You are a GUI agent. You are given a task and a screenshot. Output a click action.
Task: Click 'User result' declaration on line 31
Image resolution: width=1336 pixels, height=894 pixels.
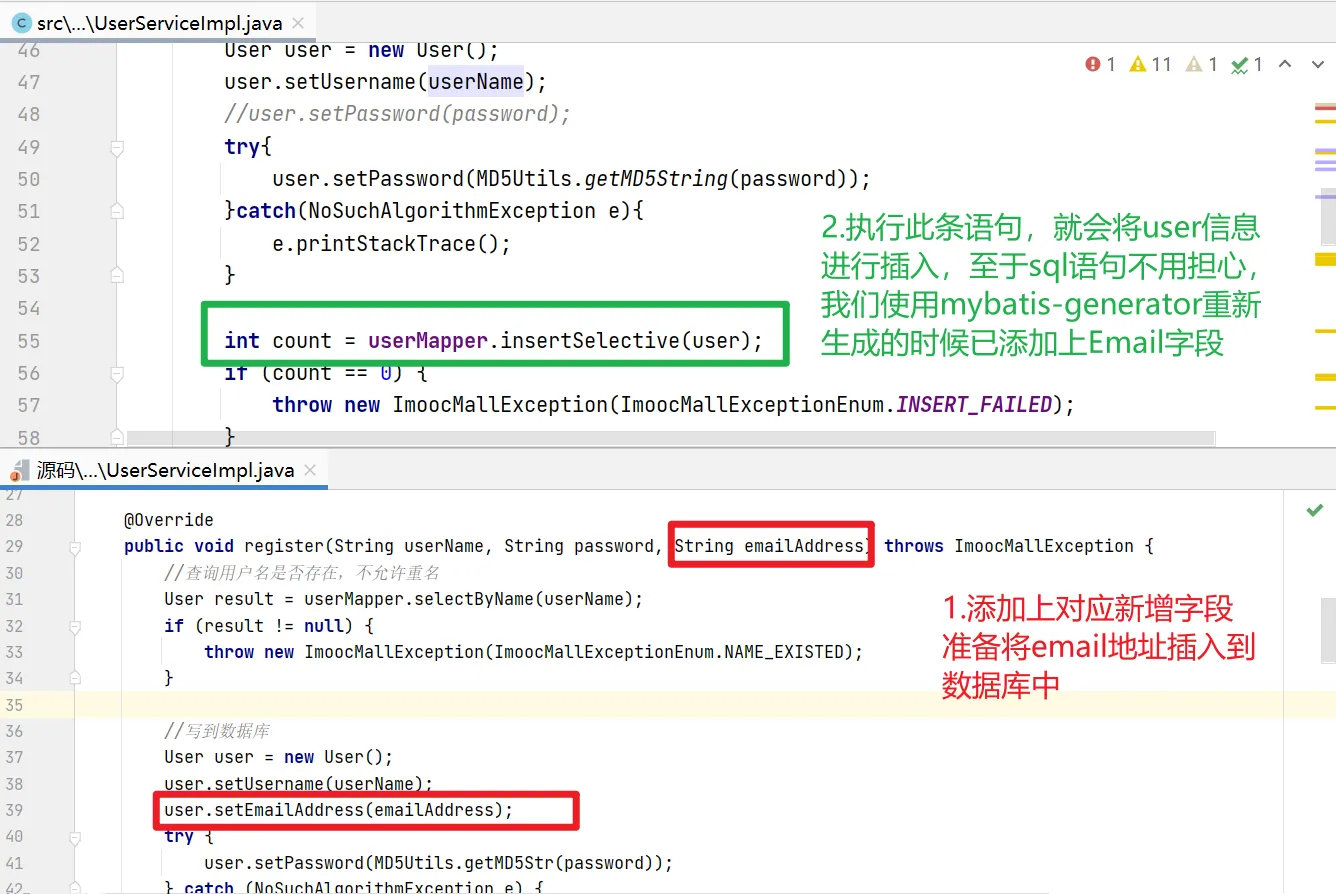219,599
